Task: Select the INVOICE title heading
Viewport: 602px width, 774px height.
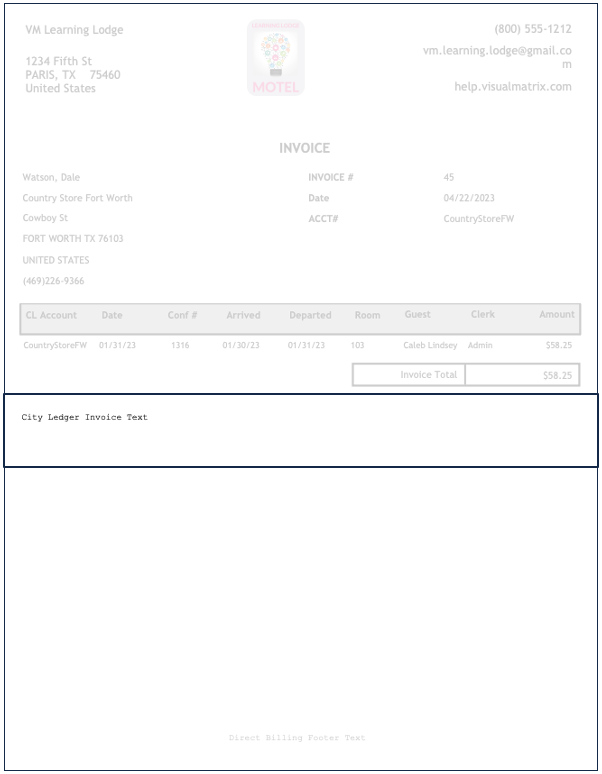Action: pyautogui.click(x=304, y=148)
